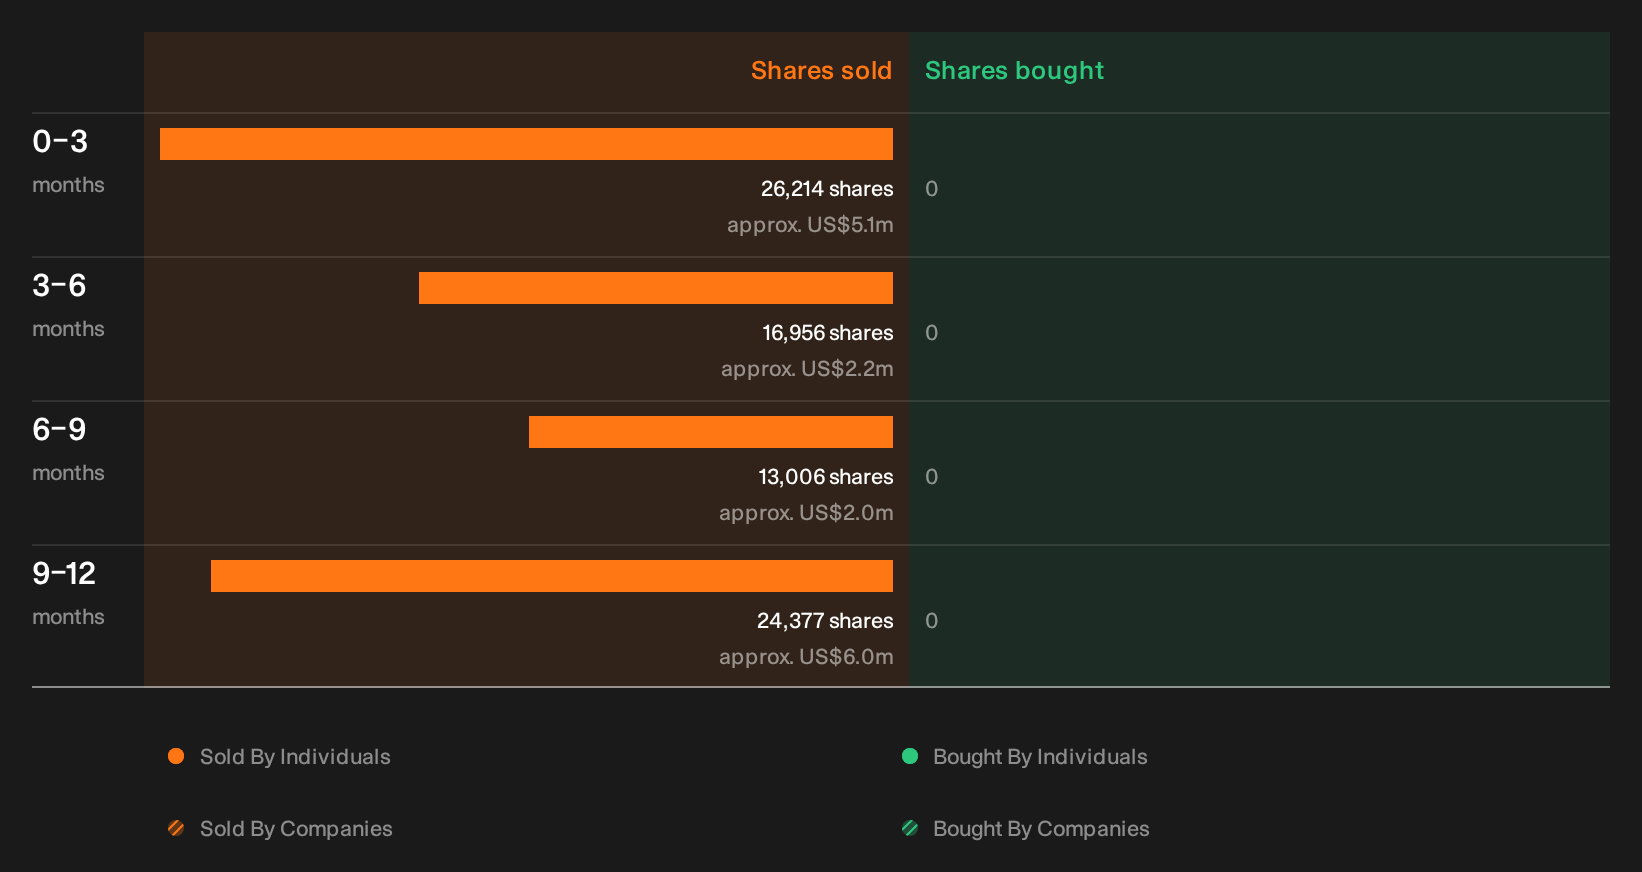The width and height of the screenshot is (1642, 872).
Task: Click approx. US$6.0m amount
Action: click(806, 657)
